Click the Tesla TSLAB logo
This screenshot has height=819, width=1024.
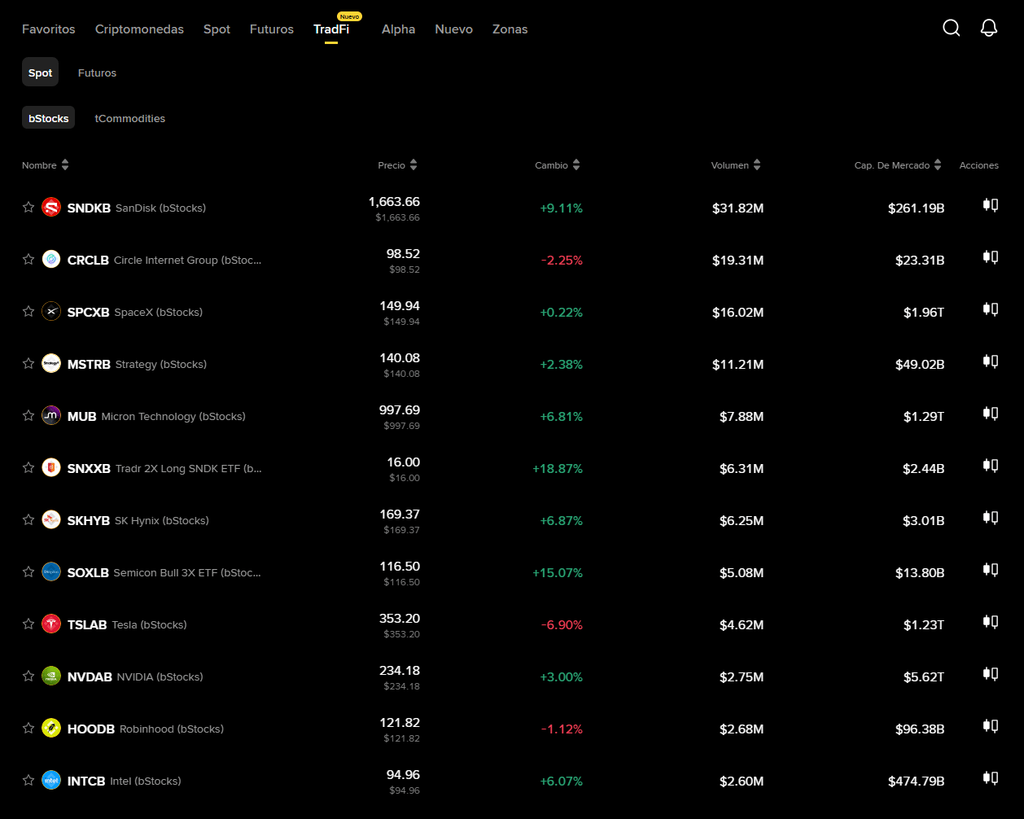[x=51, y=624]
